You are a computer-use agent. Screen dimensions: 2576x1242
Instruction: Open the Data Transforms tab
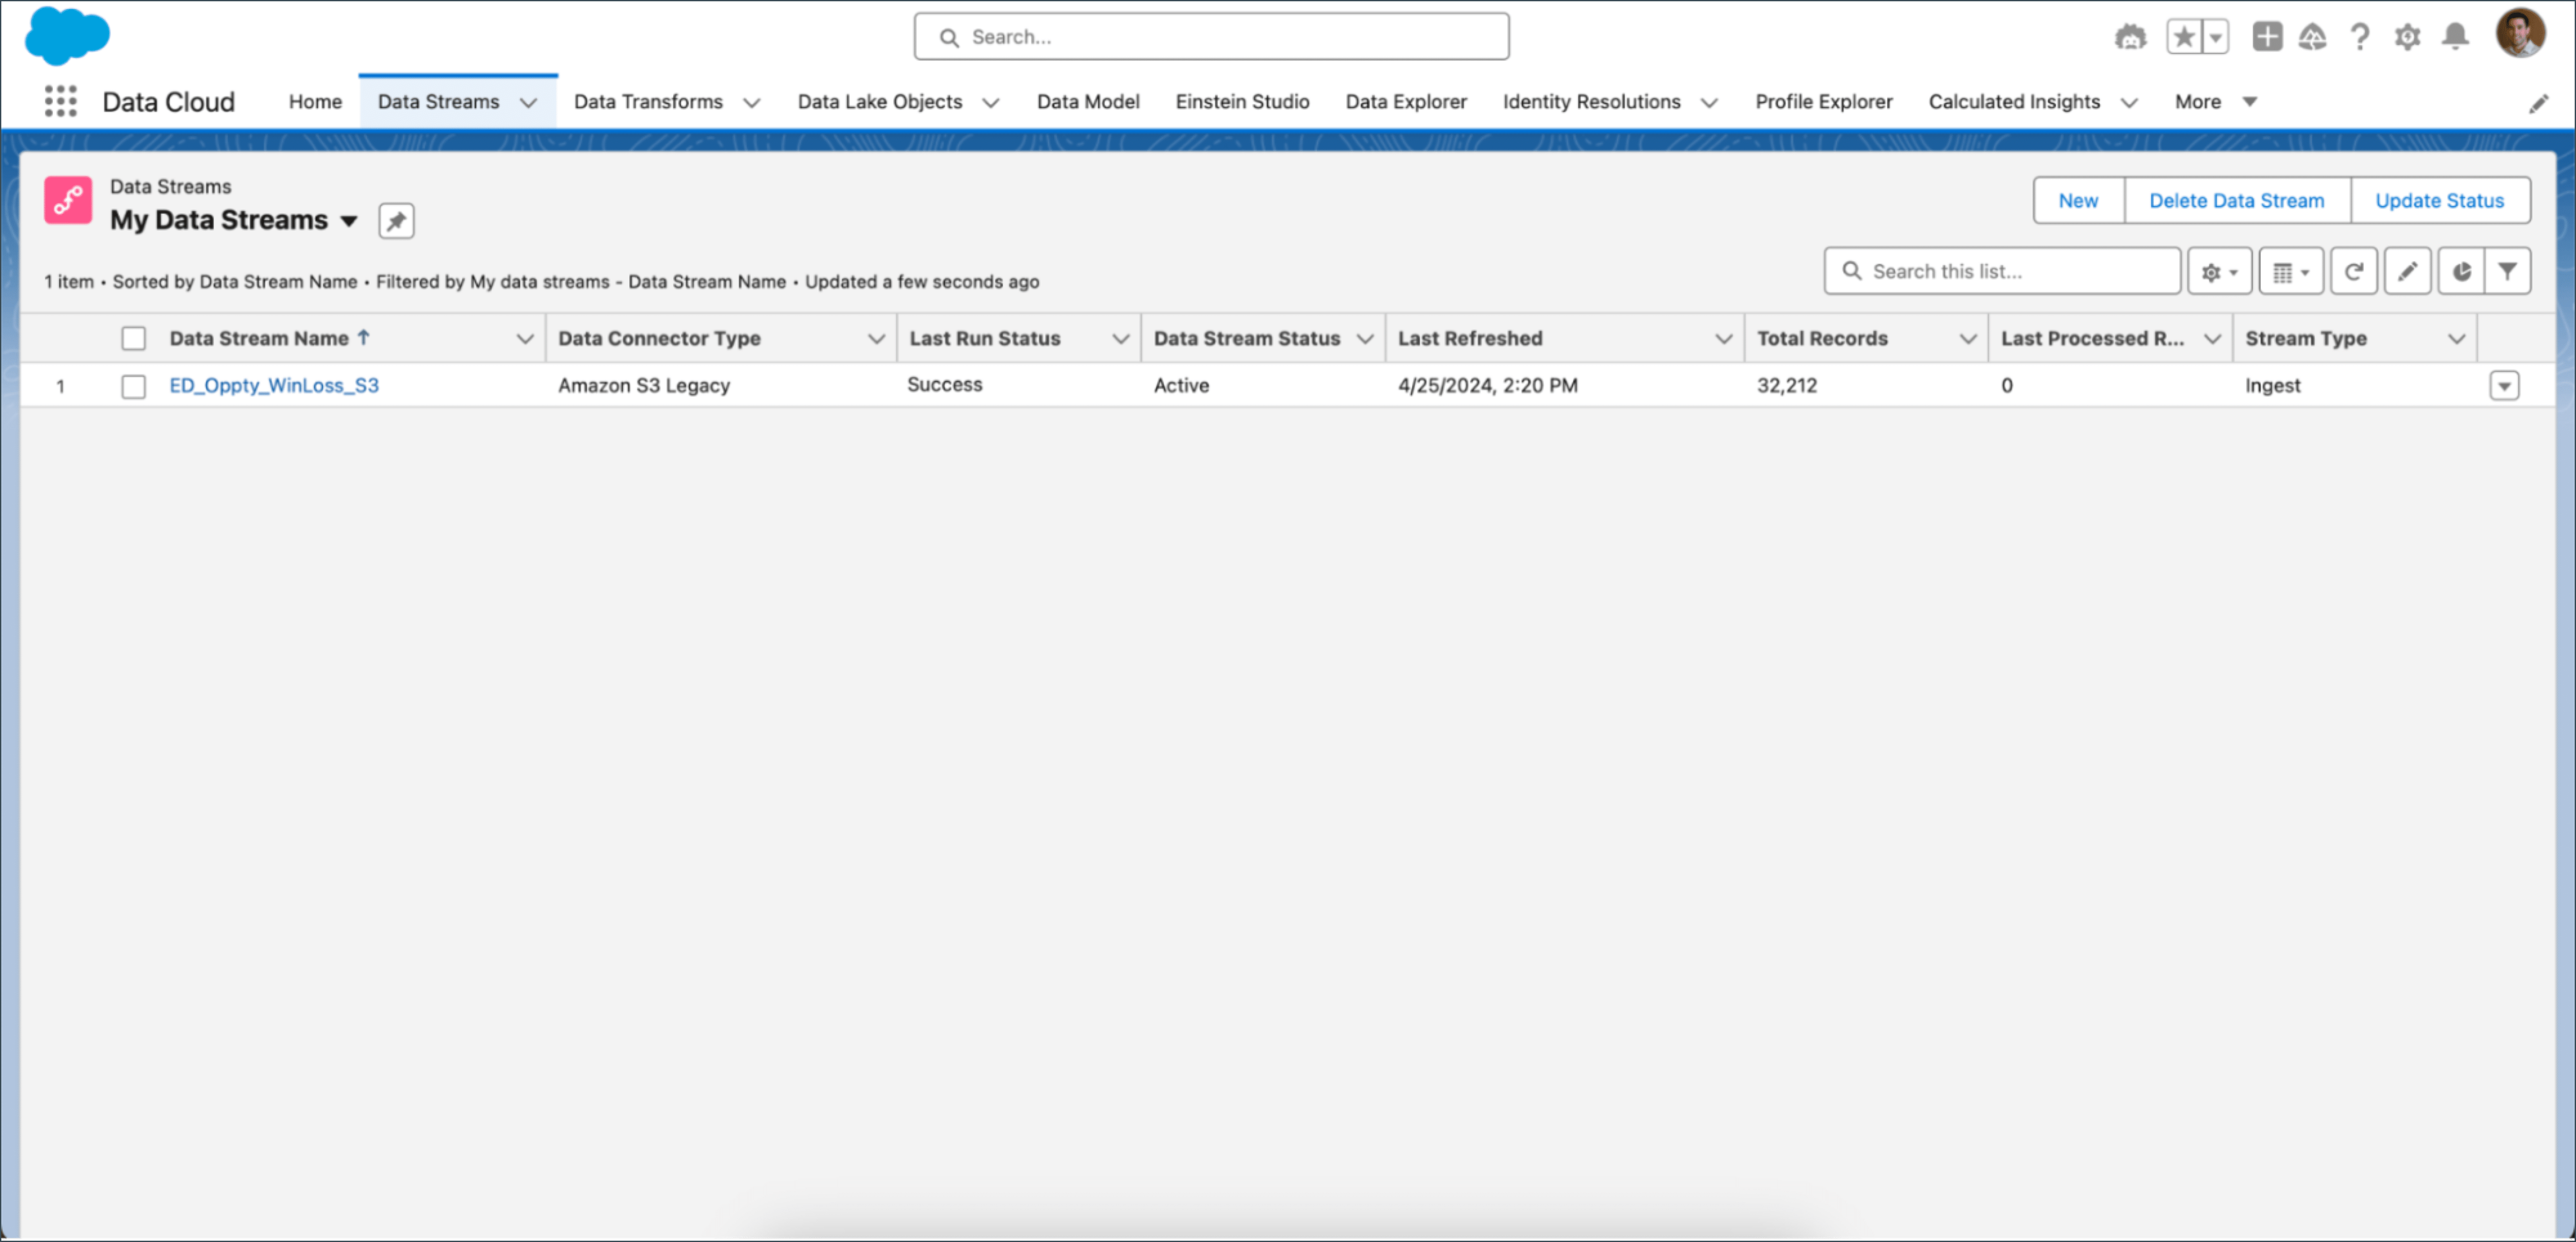click(x=648, y=102)
